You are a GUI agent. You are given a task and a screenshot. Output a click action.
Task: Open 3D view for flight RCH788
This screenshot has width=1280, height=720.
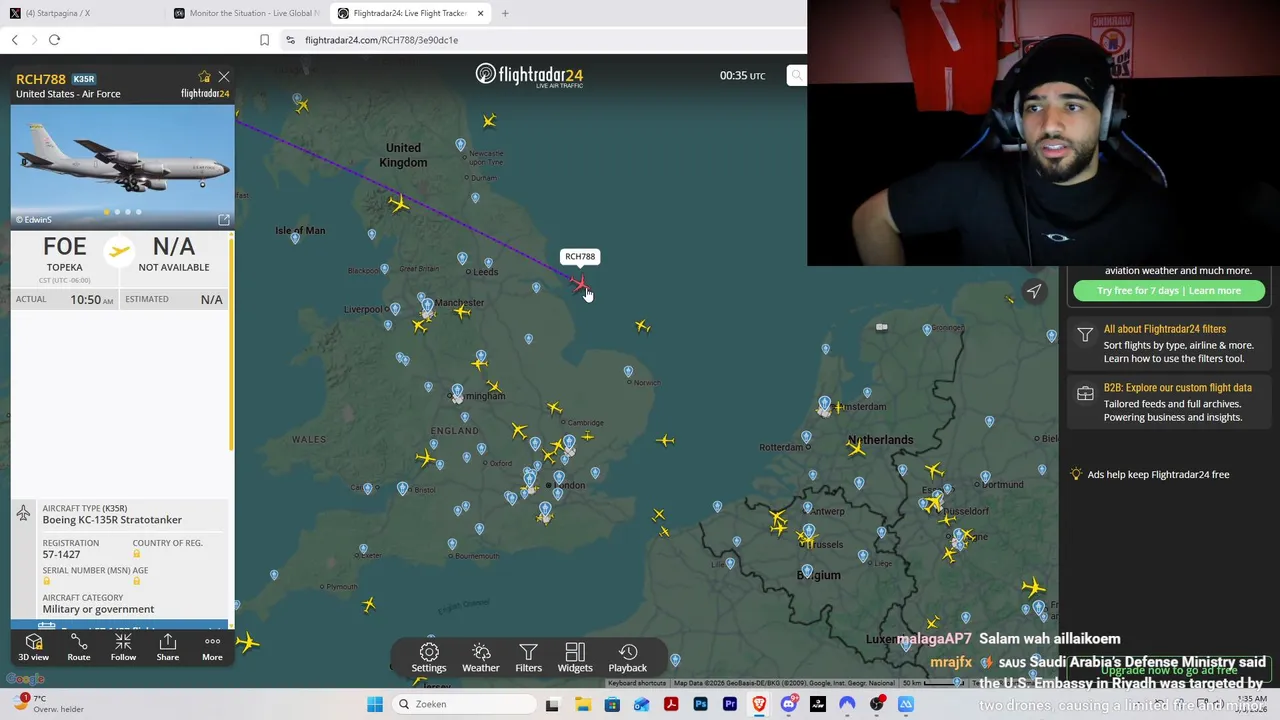[x=33, y=647]
